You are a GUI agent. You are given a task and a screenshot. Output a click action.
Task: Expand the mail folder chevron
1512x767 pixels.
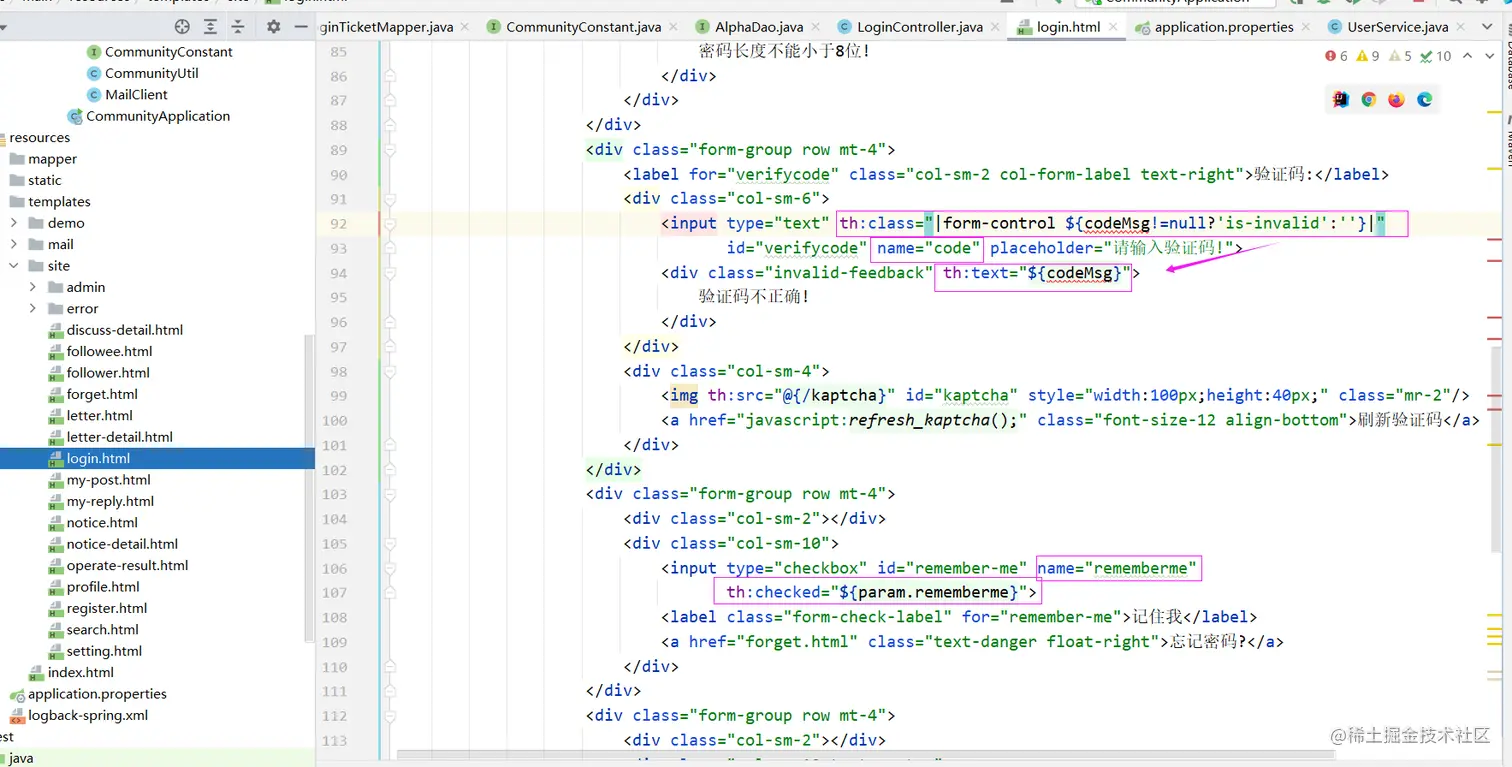click(x=14, y=244)
